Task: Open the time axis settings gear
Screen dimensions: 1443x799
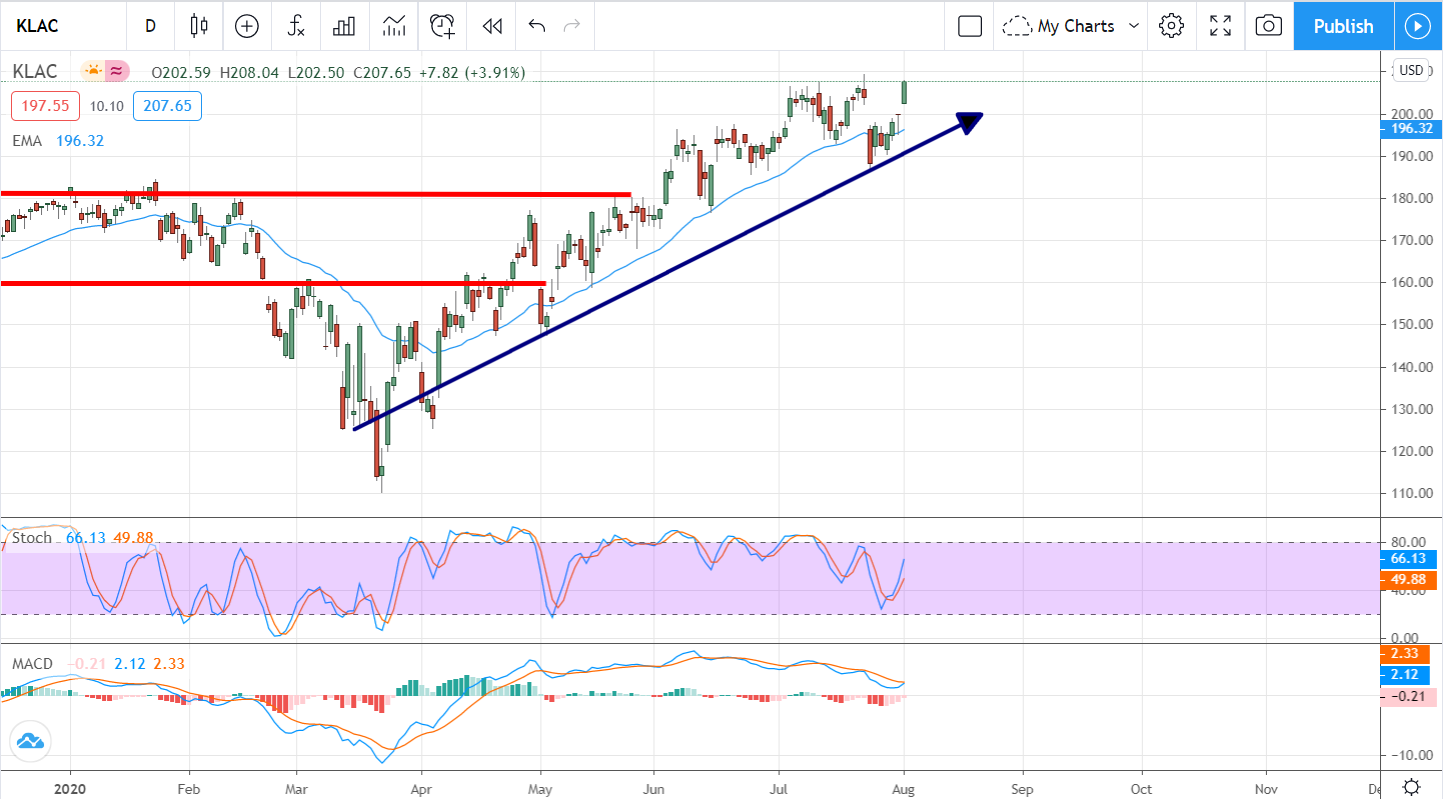Action: (1411, 785)
